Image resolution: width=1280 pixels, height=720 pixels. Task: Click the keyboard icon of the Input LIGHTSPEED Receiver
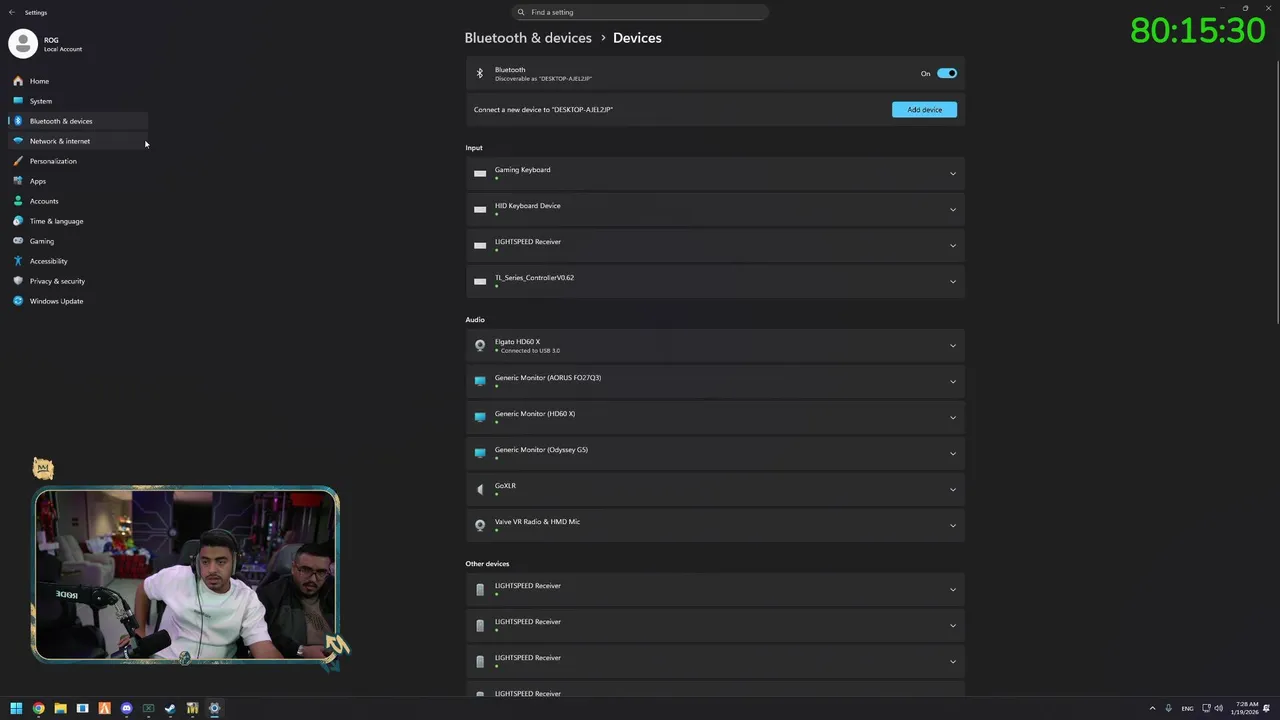point(480,245)
